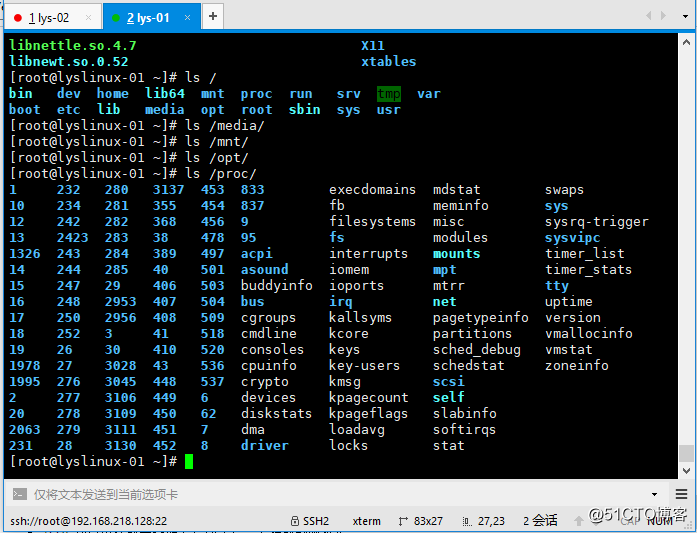Click the highlighted tmp directory name

[389, 94]
